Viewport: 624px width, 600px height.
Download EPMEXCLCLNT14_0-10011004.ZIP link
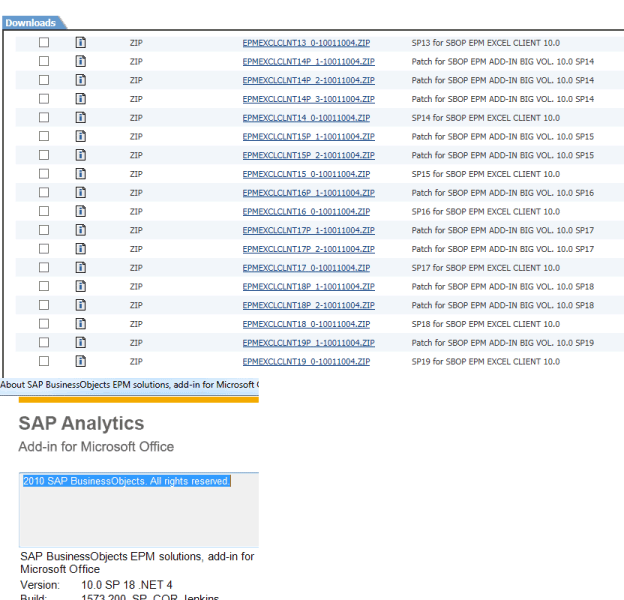tap(306, 118)
